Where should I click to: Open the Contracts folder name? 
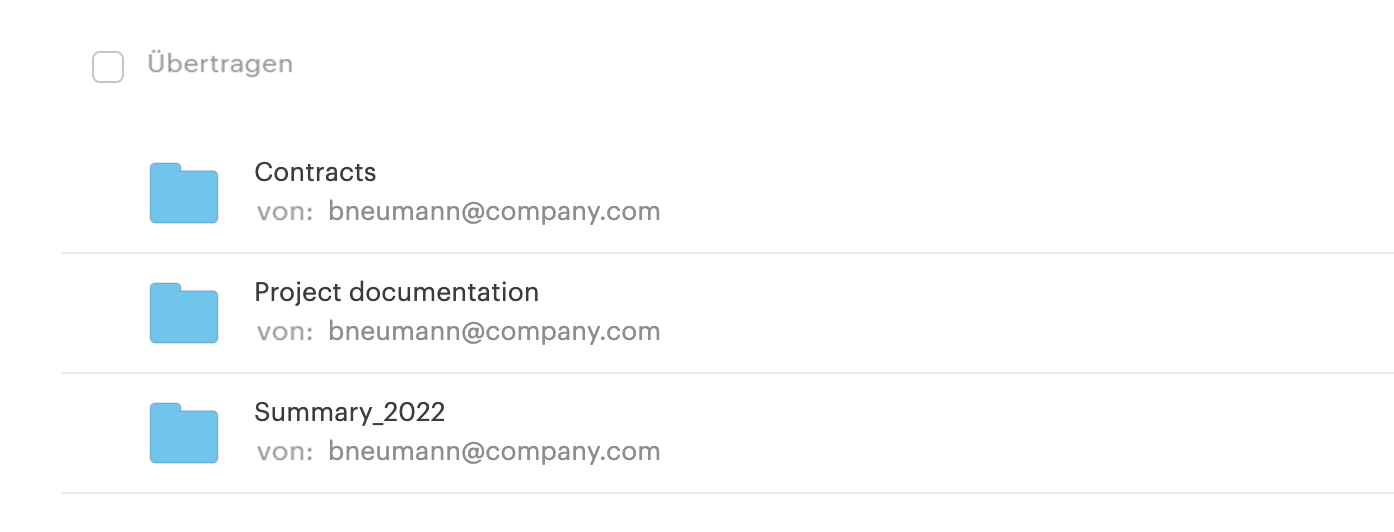coord(315,172)
